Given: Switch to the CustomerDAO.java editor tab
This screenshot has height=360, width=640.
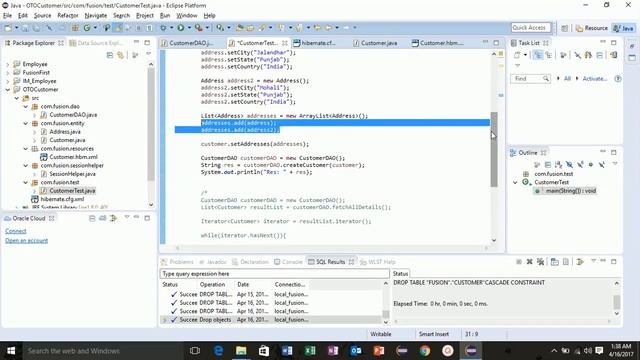Looking at the screenshot, I should tap(191, 43).
